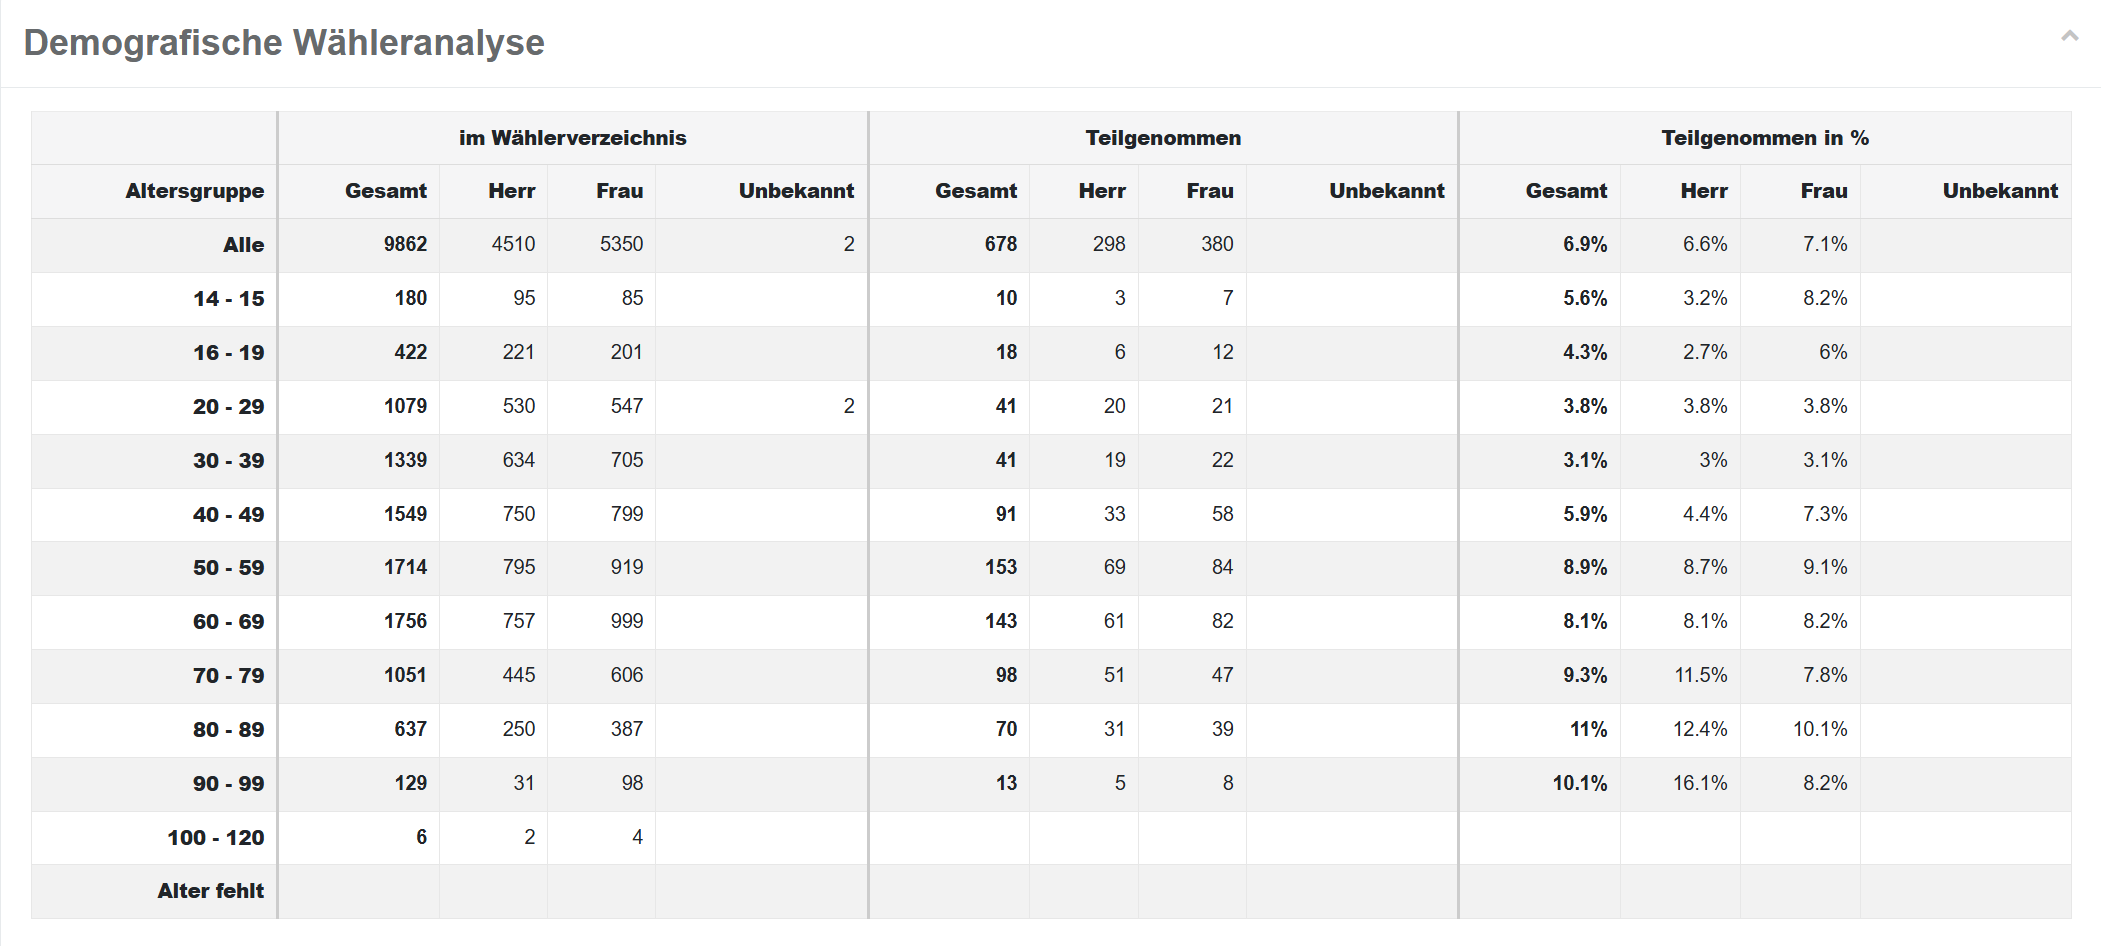Viewport: 2101px width, 946px height.
Task: Click the 14 - 15 age group row label
Action: (x=228, y=299)
